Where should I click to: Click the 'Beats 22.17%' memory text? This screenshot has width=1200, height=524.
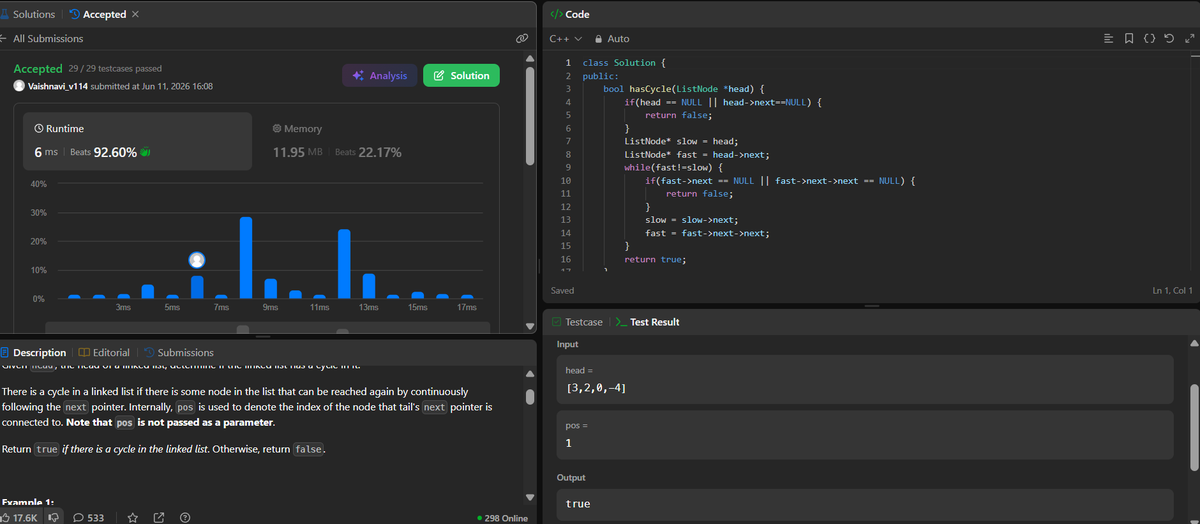pyautogui.click(x=368, y=153)
